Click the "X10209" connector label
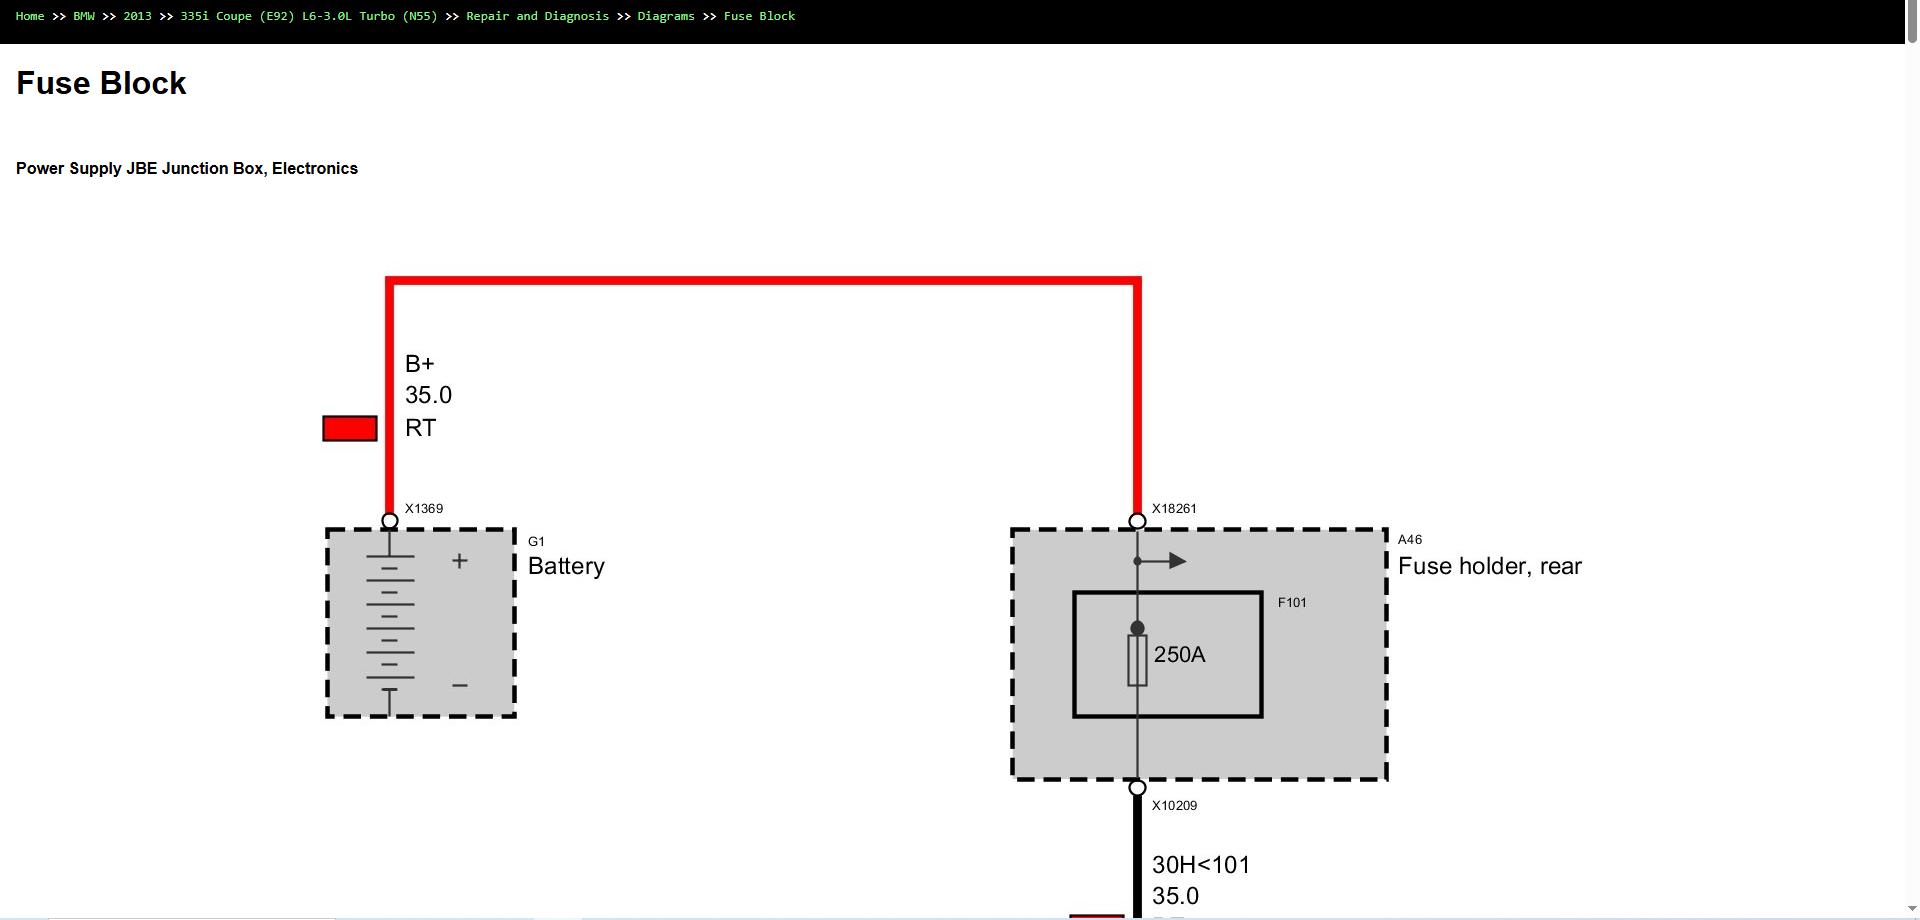 pyautogui.click(x=1174, y=805)
